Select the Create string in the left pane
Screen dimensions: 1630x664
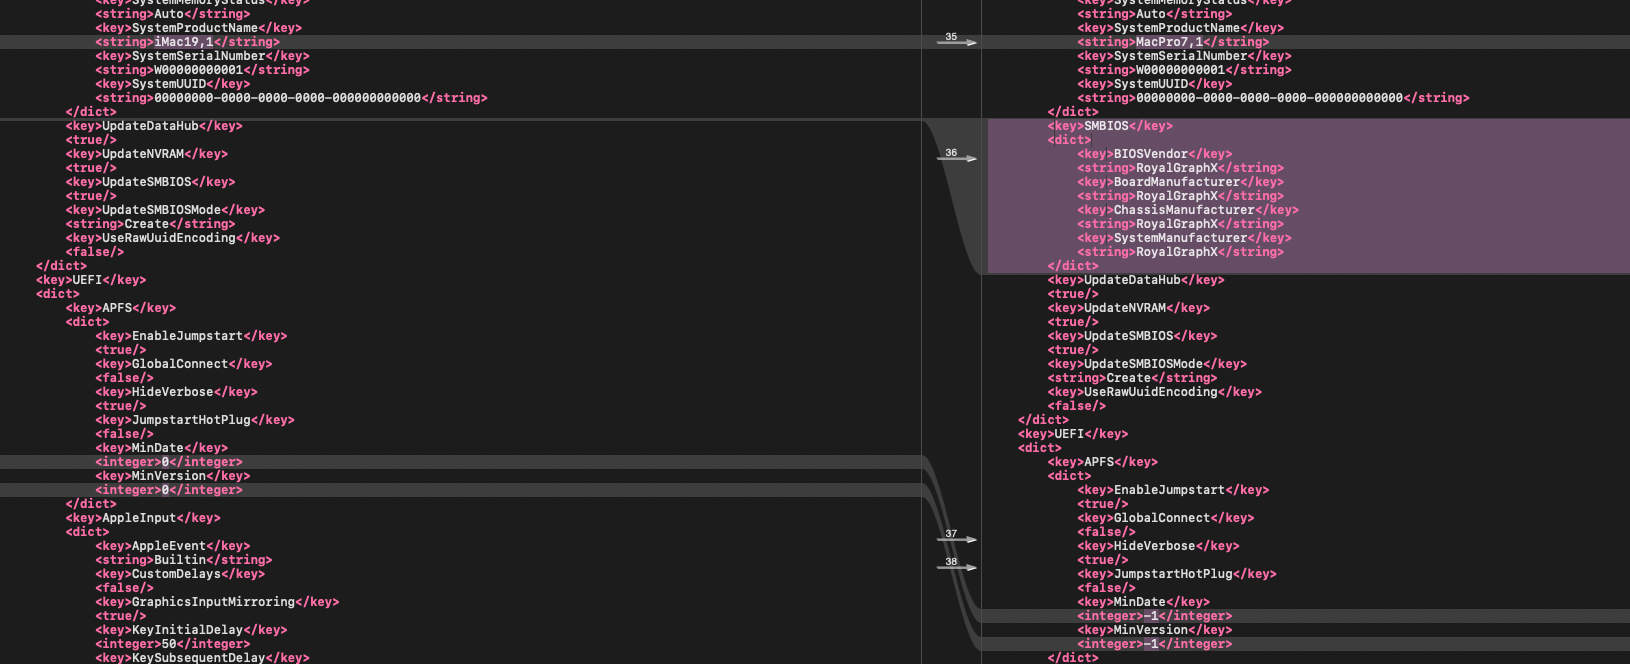tap(151, 224)
